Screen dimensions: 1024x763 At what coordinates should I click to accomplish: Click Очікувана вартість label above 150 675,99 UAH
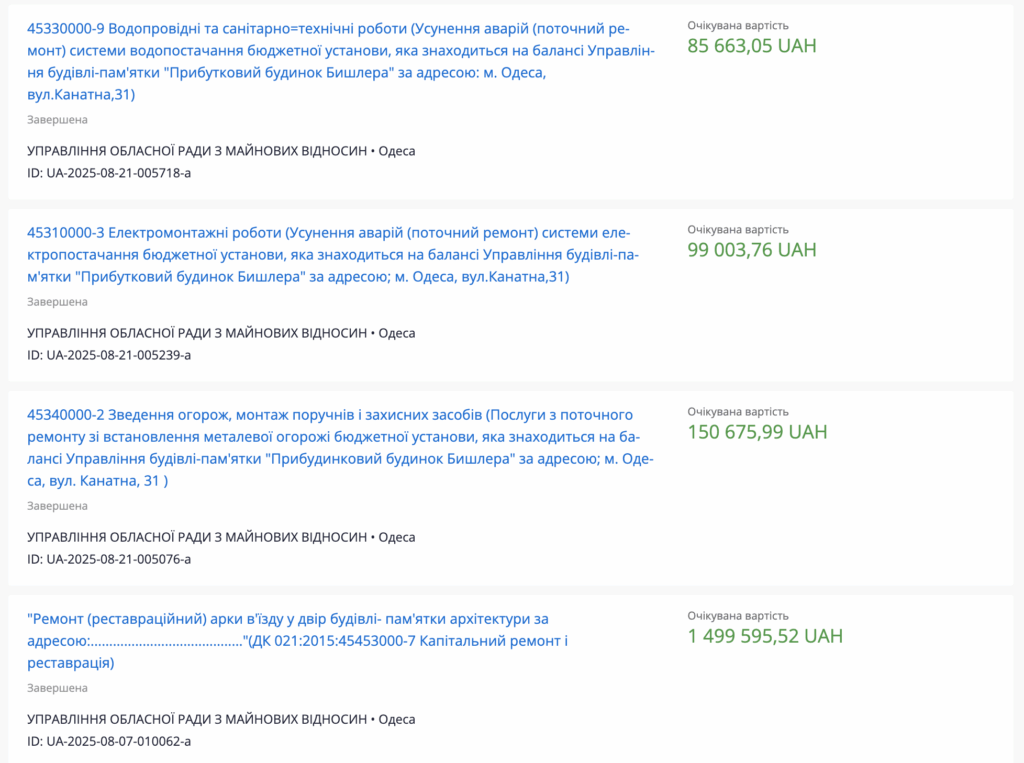738,412
